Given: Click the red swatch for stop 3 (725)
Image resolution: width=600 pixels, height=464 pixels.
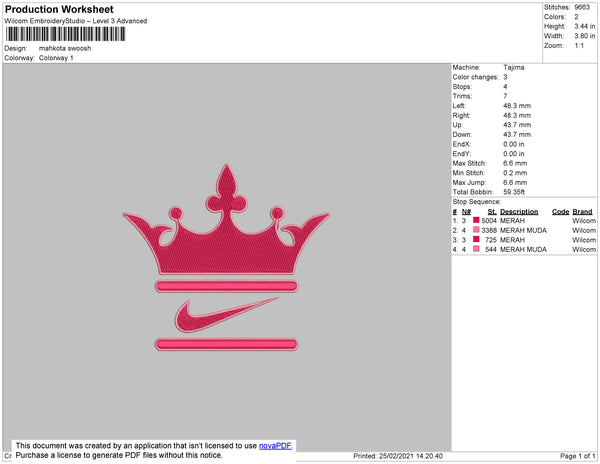Looking at the screenshot, I should point(476,239).
